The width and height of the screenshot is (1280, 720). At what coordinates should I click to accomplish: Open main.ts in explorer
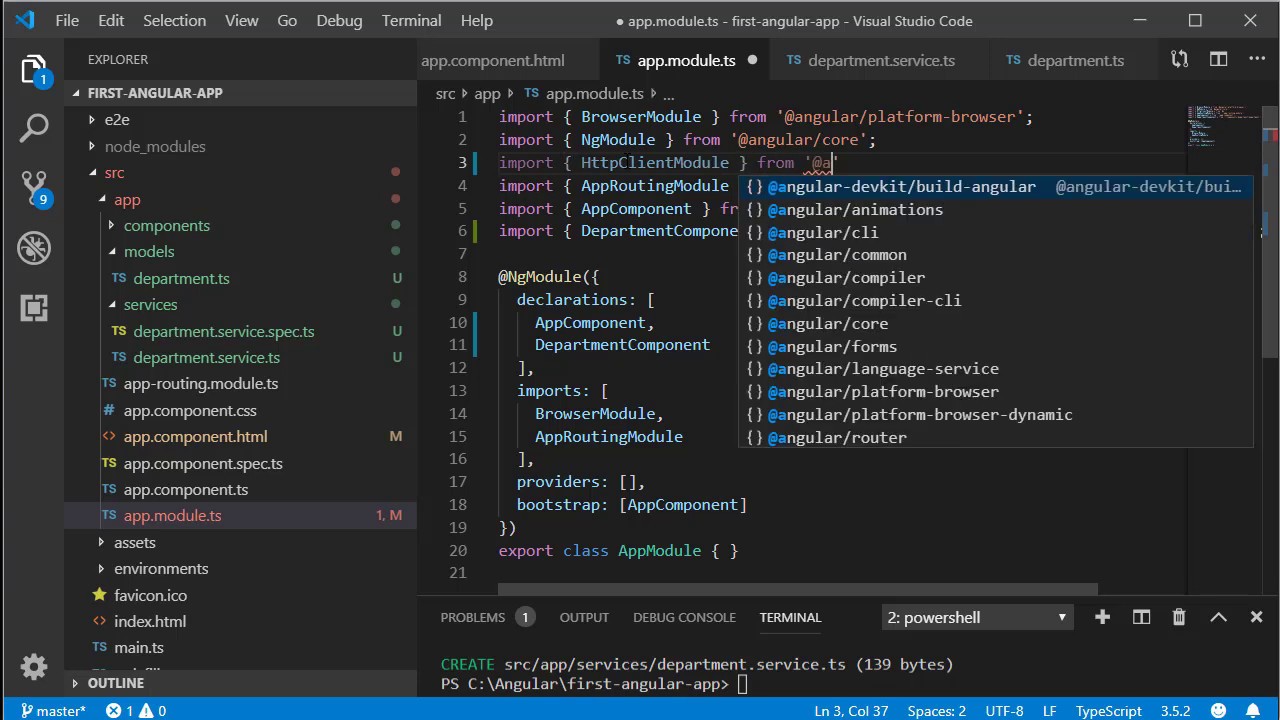click(x=138, y=648)
